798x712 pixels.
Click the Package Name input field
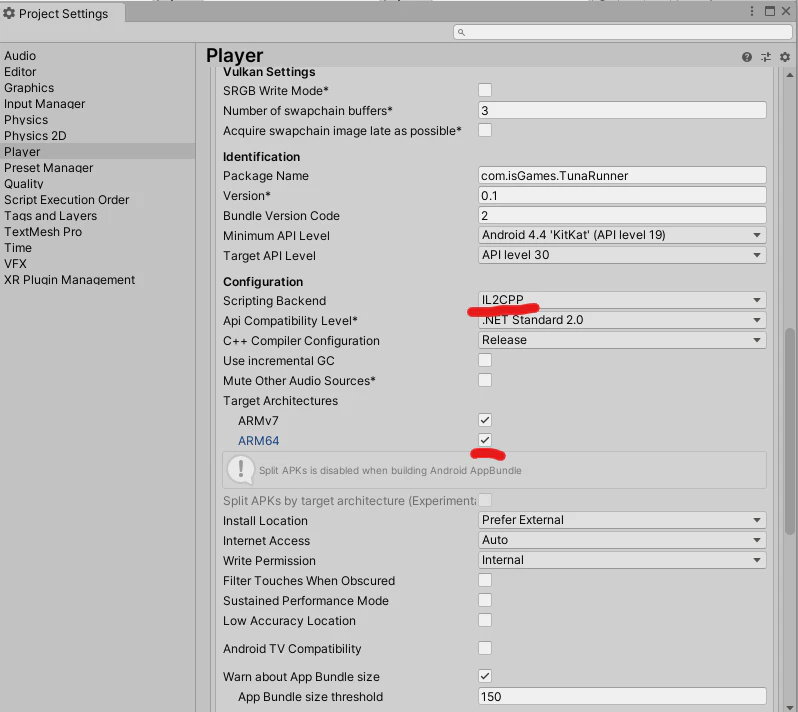click(622, 176)
